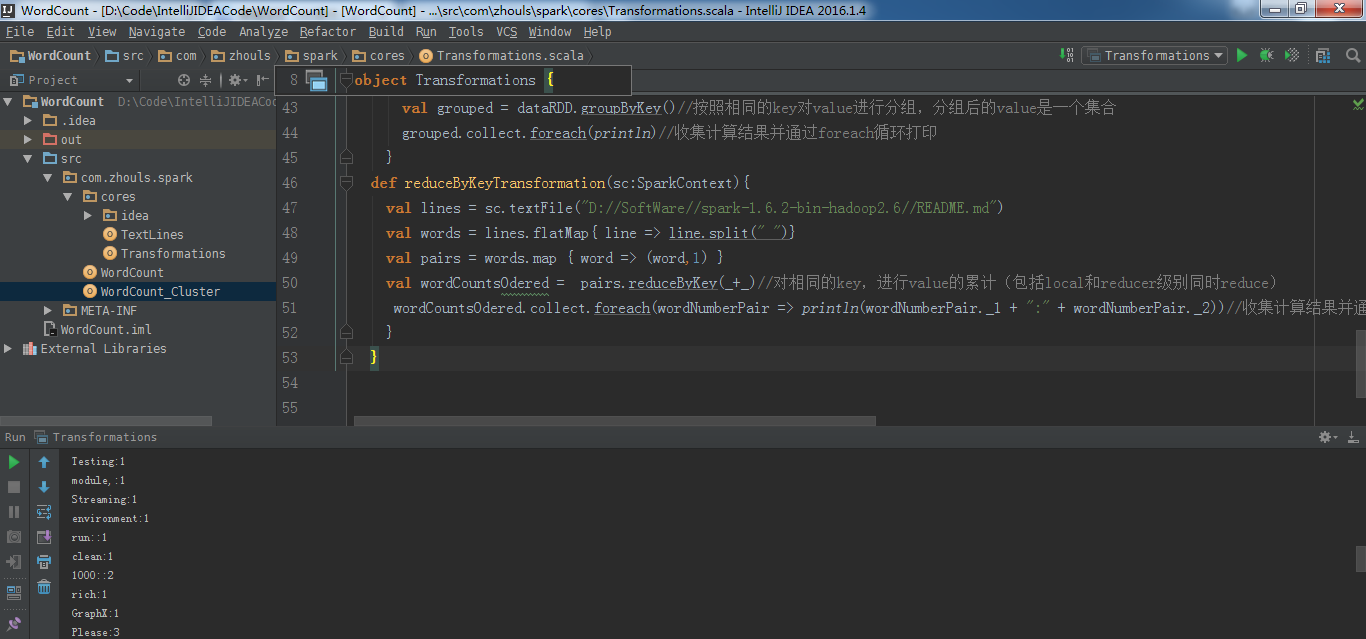The image size is (1366, 639).
Task: Click the editor horizontal scrollbar
Action: [614, 421]
